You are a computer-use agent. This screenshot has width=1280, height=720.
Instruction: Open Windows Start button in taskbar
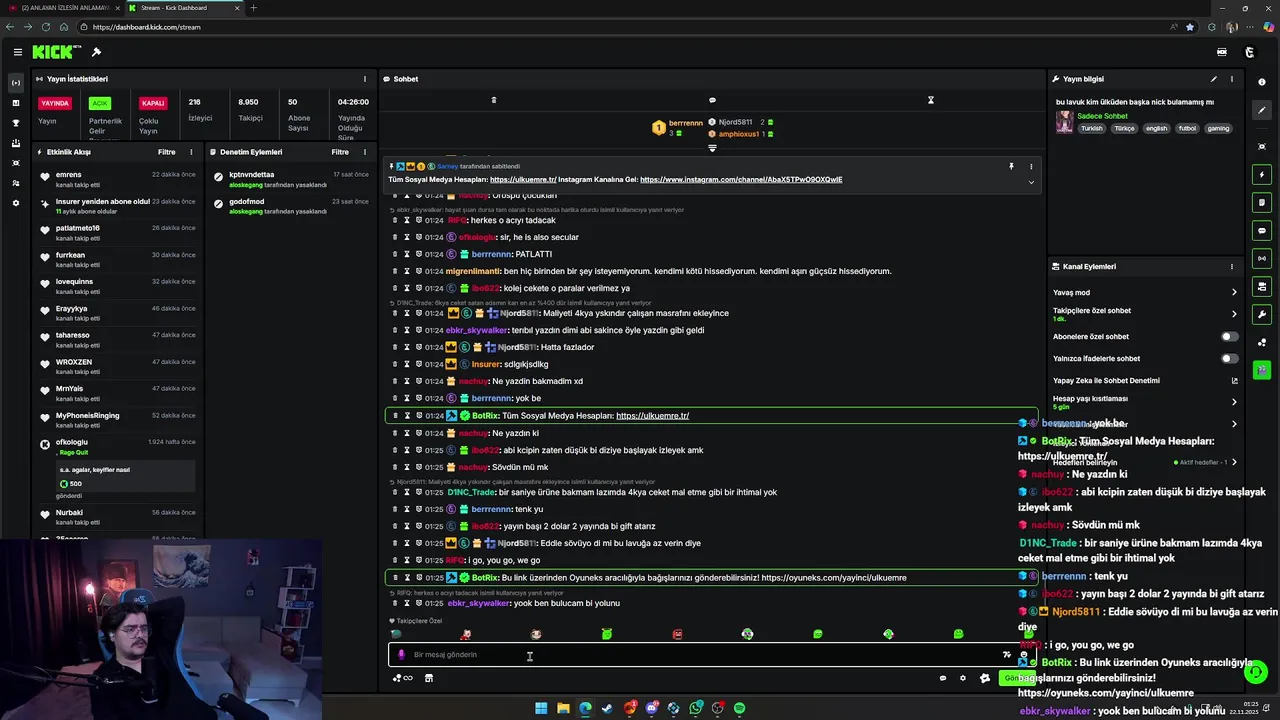tap(541, 708)
